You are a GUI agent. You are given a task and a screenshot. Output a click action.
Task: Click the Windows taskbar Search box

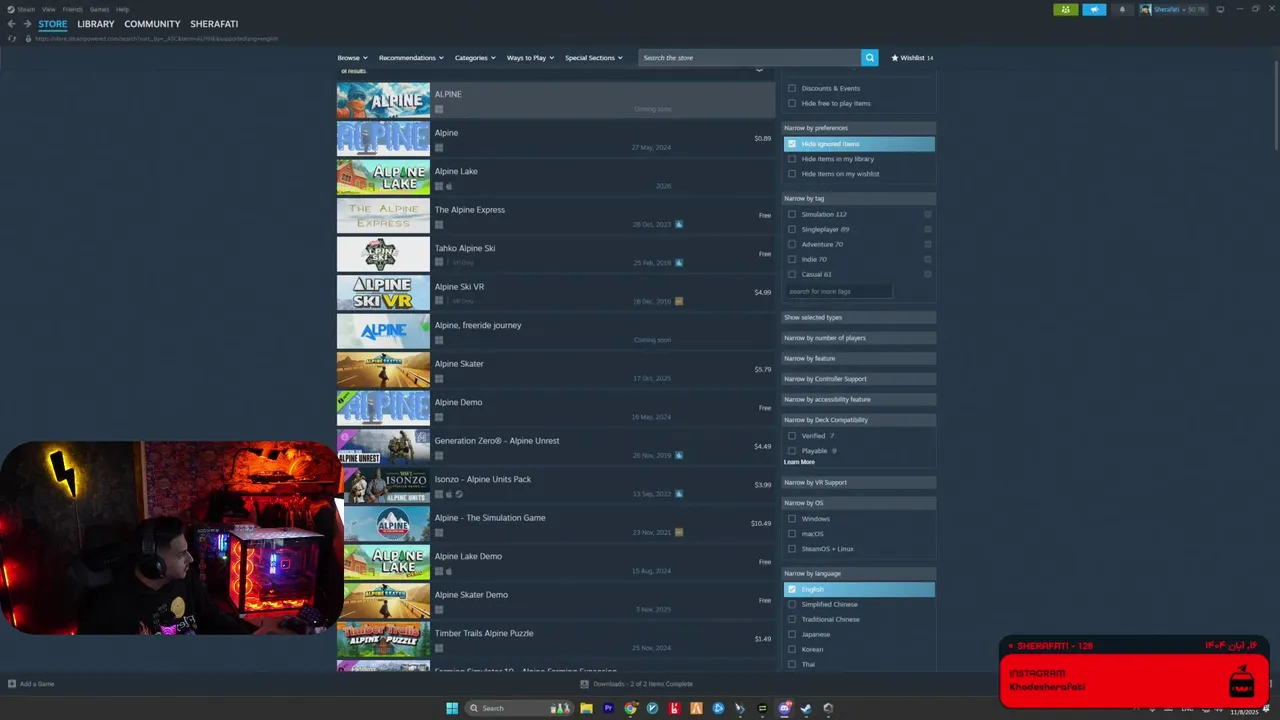point(521,708)
